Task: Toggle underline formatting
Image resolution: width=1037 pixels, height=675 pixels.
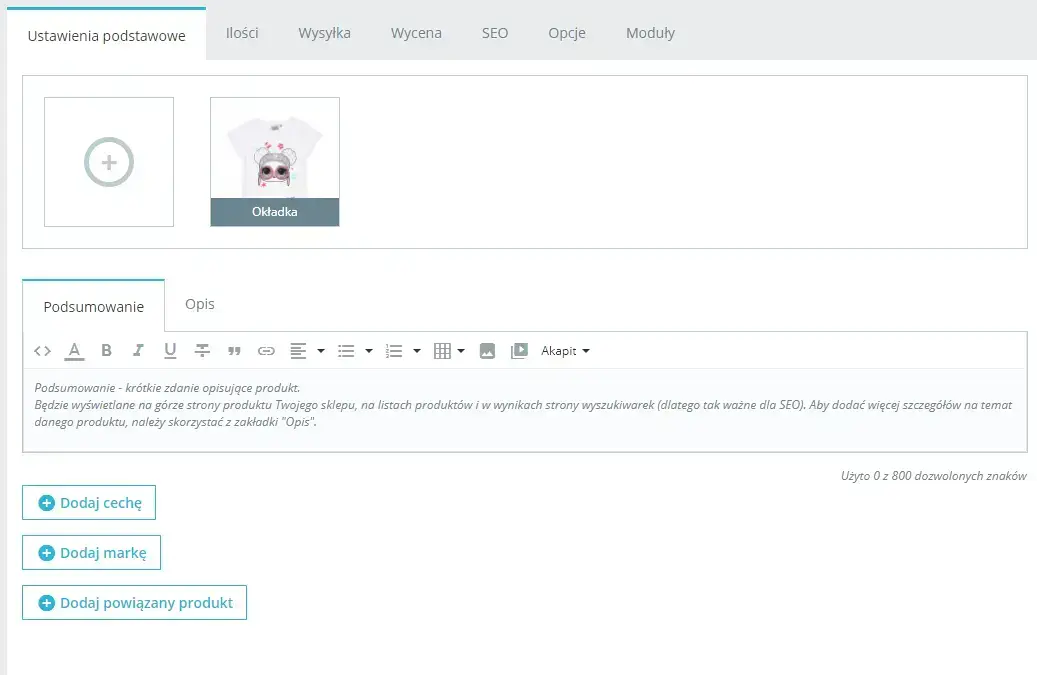Action: pos(170,351)
